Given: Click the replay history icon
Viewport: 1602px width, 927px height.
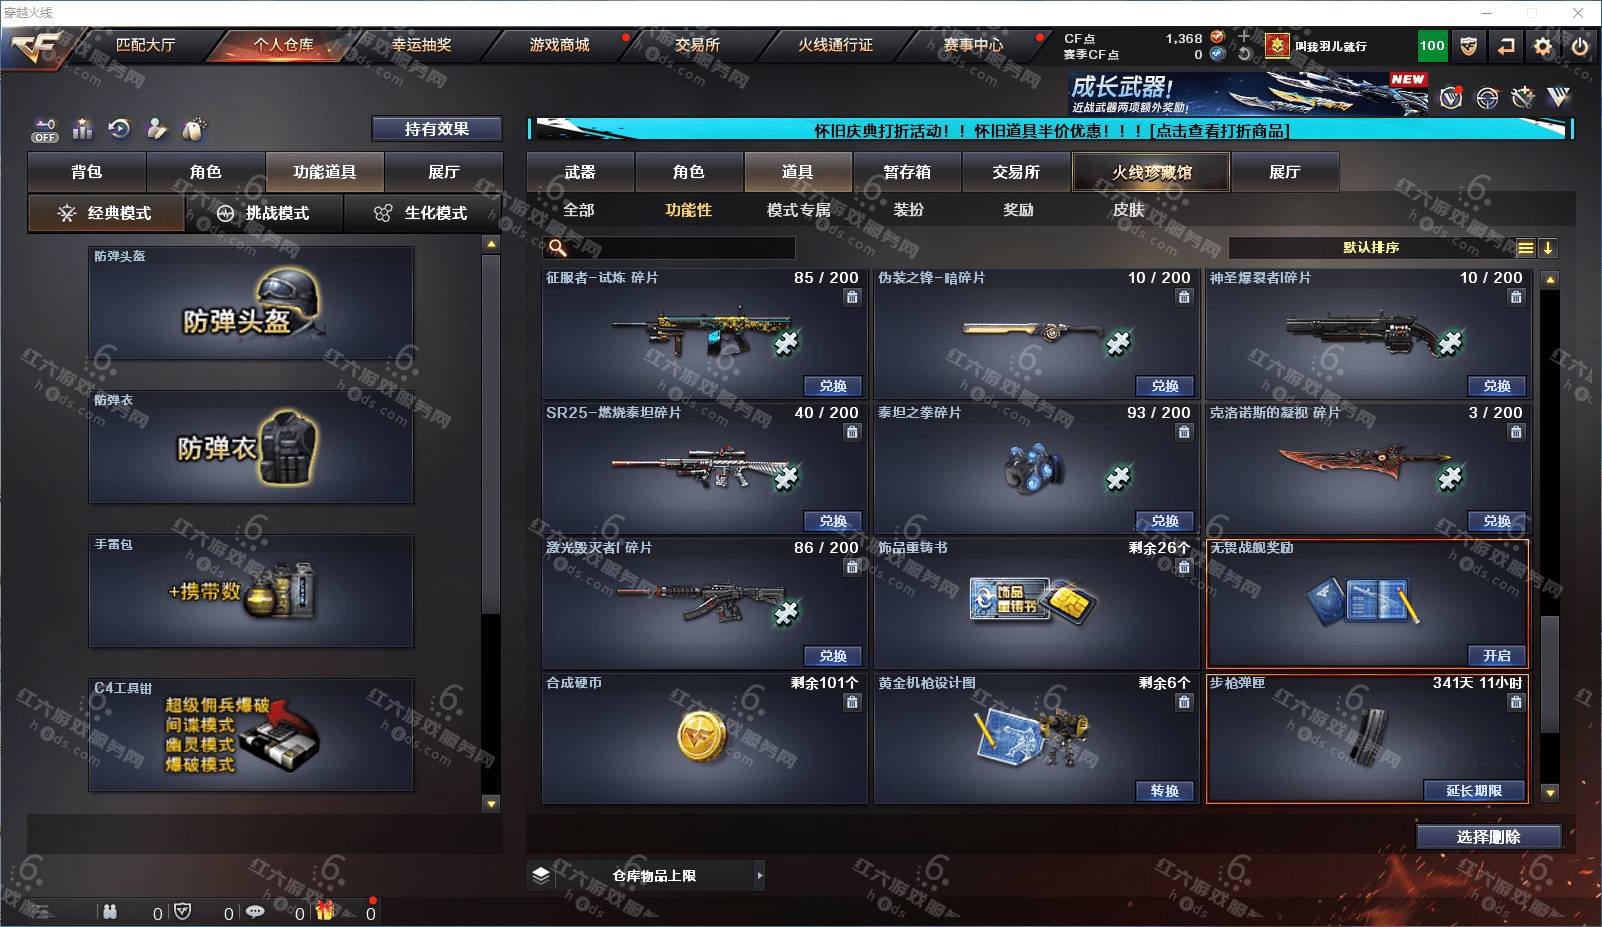Looking at the screenshot, I should (x=120, y=129).
